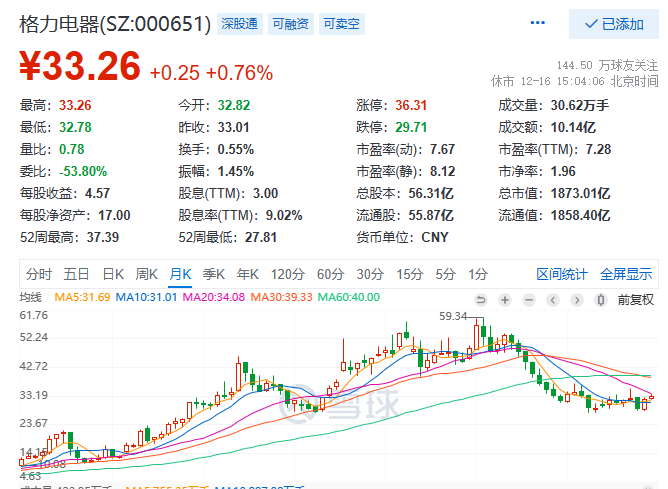Screen dimensions: 668x489
Task: Click the 涨停 value 36.31
Action: 411,105
